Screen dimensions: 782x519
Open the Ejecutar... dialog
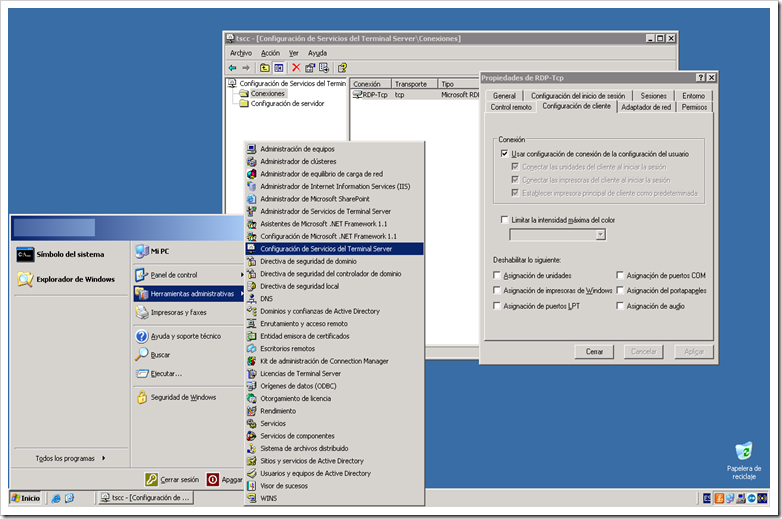point(159,373)
